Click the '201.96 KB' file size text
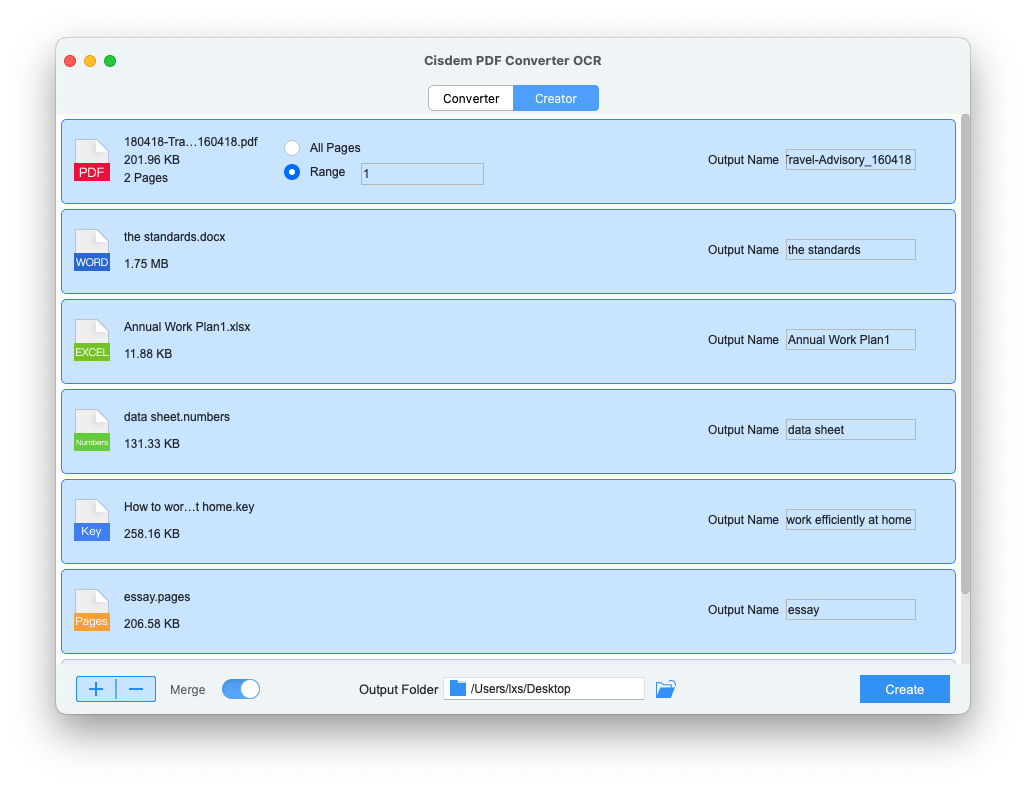 [151, 160]
